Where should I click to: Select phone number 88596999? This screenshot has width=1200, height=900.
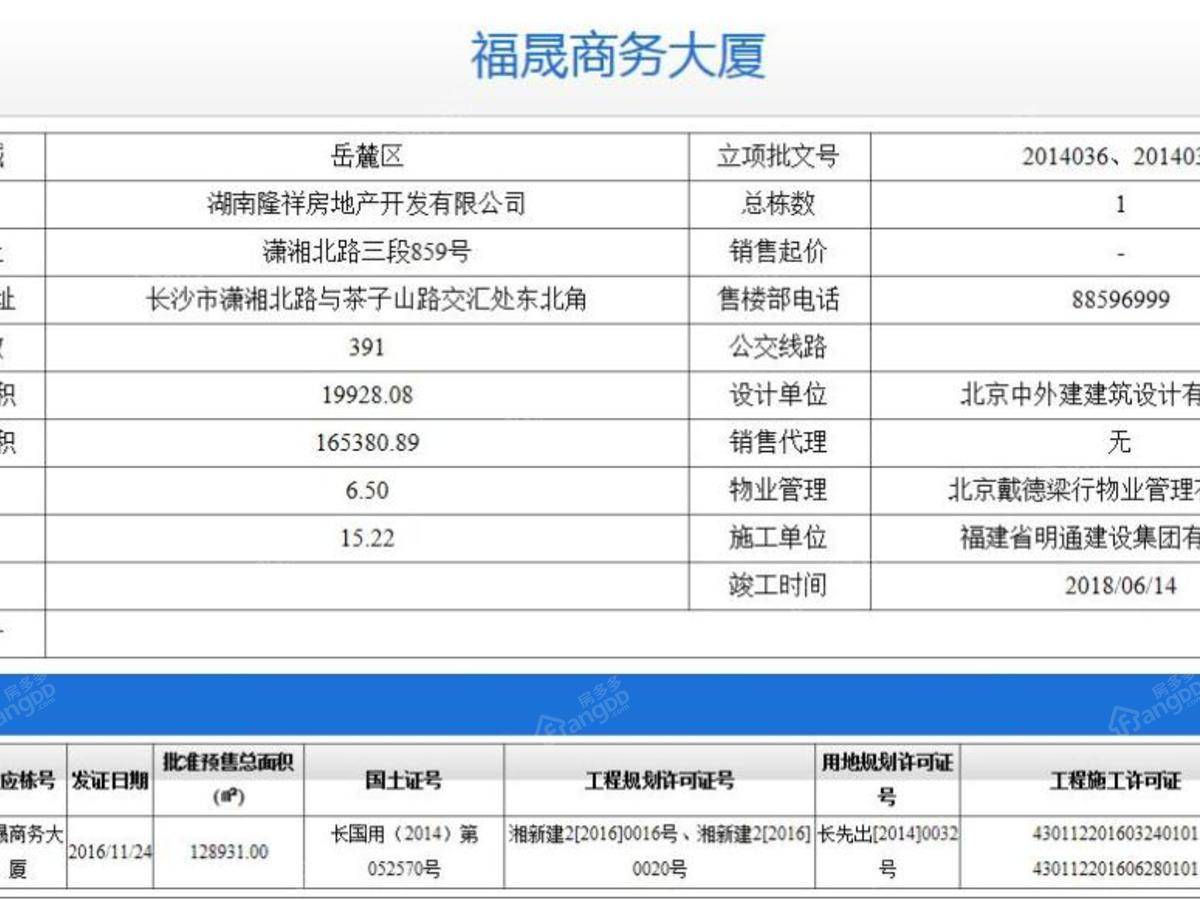1120,300
